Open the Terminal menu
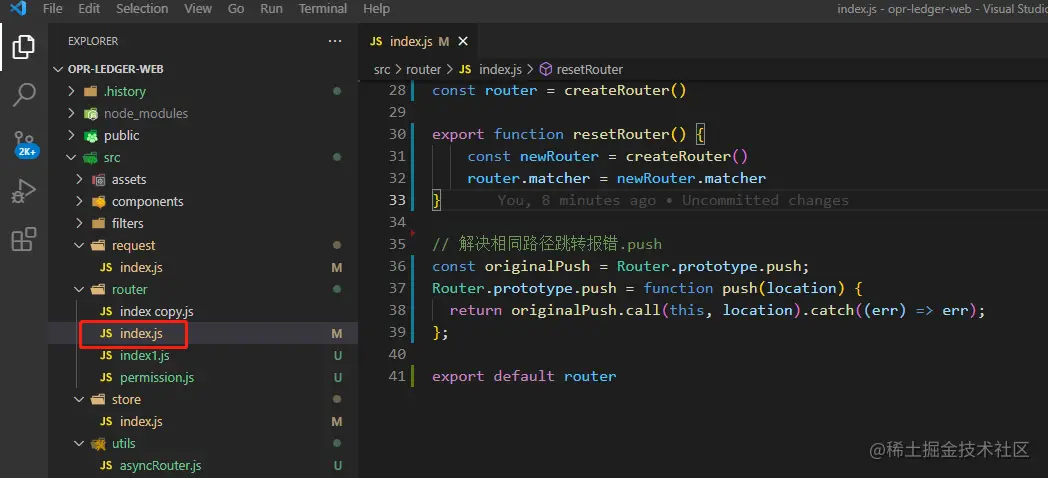Image resolution: width=1048 pixels, height=478 pixels. pyautogui.click(x=323, y=9)
